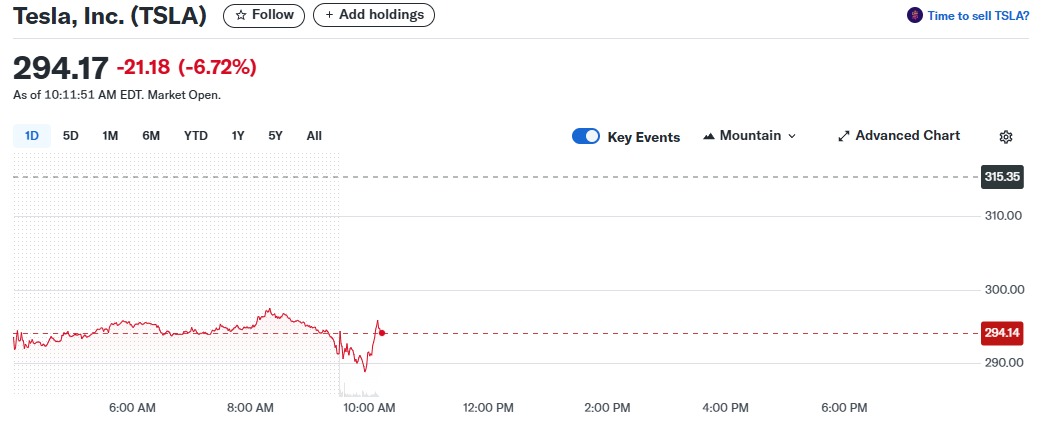Select the 1Y time range
The image size is (1045, 427).
click(238, 136)
